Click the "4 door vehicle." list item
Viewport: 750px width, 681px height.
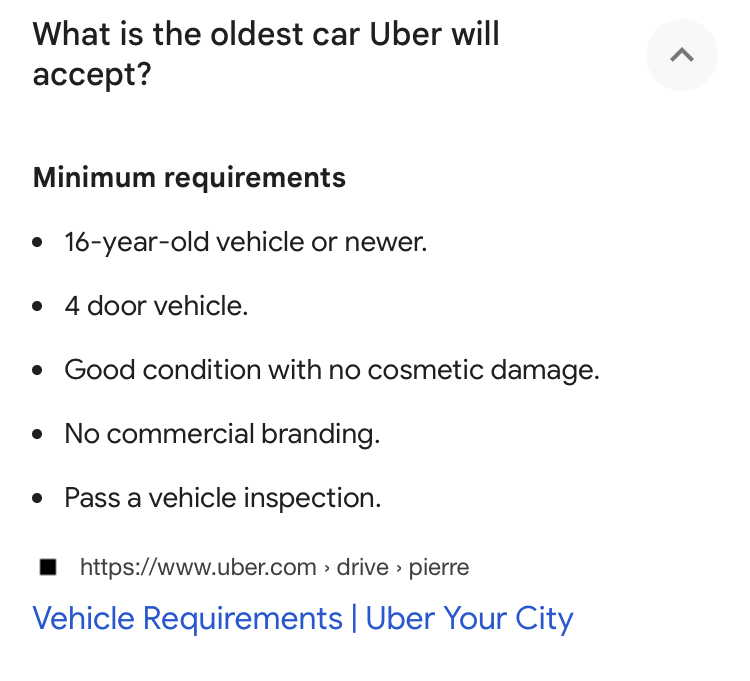(156, 306)
